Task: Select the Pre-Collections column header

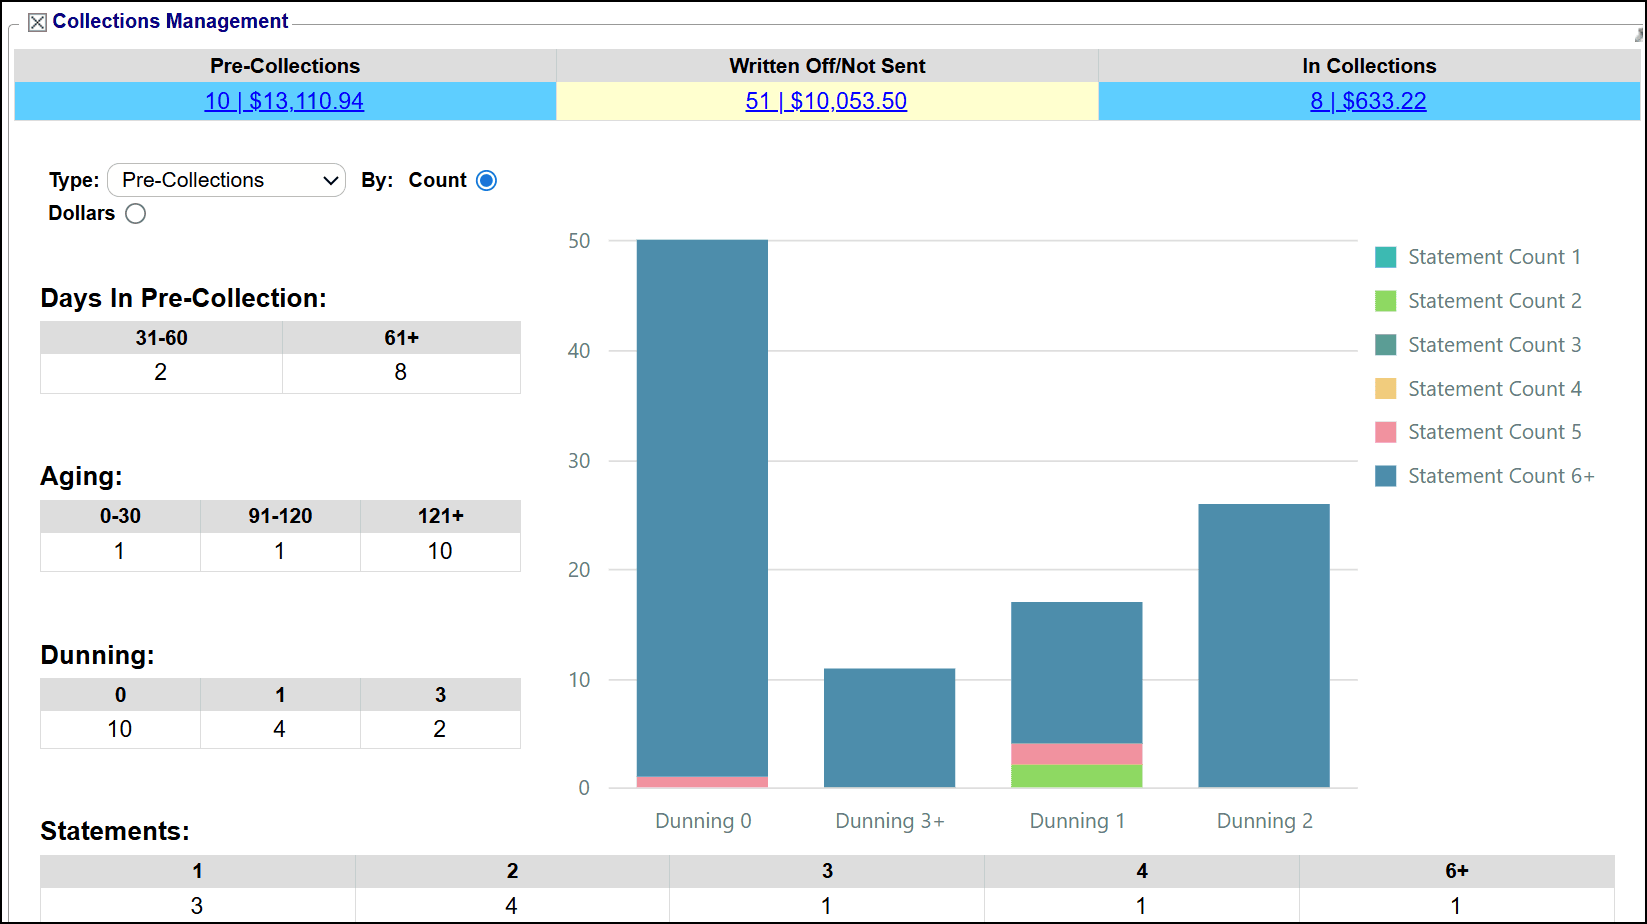Action: coord(285,66)
